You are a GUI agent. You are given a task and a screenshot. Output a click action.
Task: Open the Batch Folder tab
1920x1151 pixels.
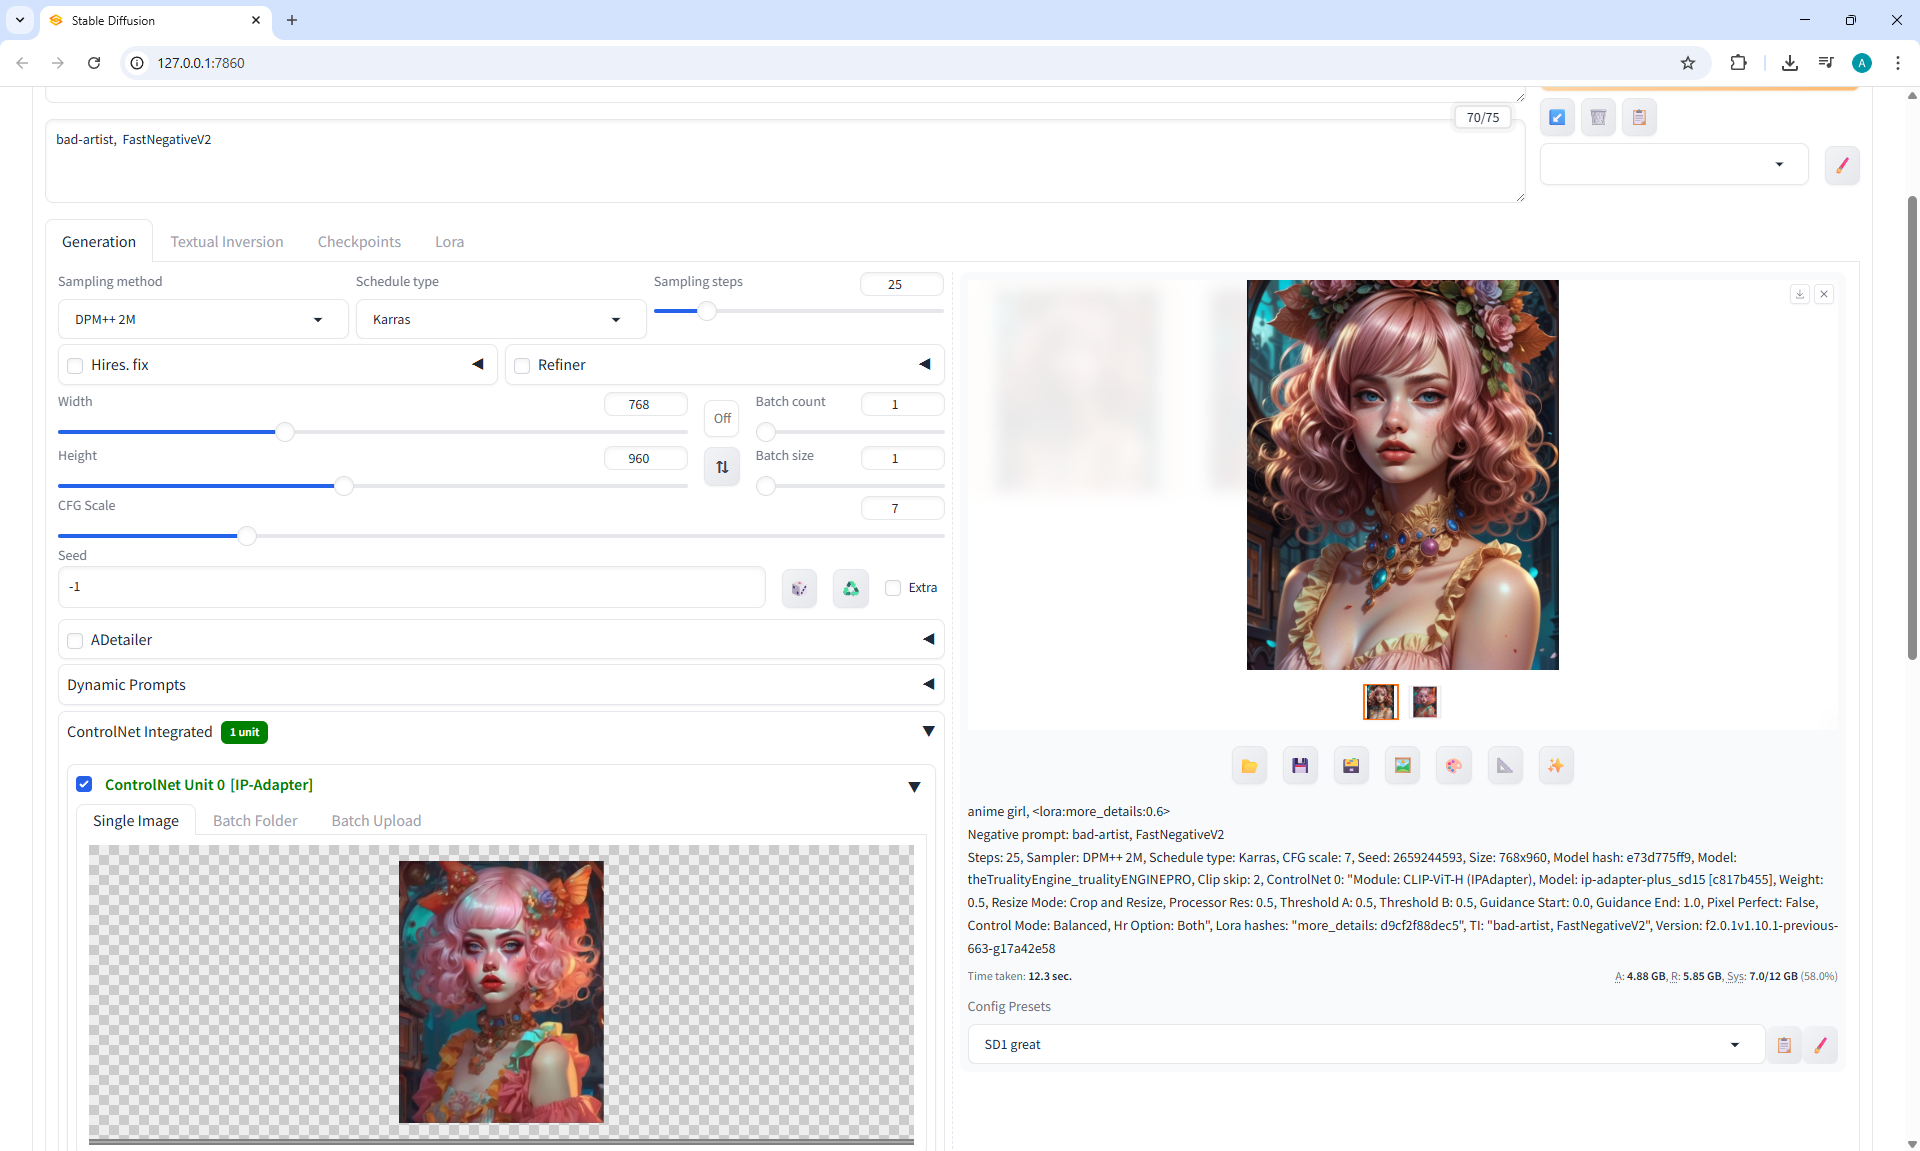pyautogui.click(x=255, y=821)
